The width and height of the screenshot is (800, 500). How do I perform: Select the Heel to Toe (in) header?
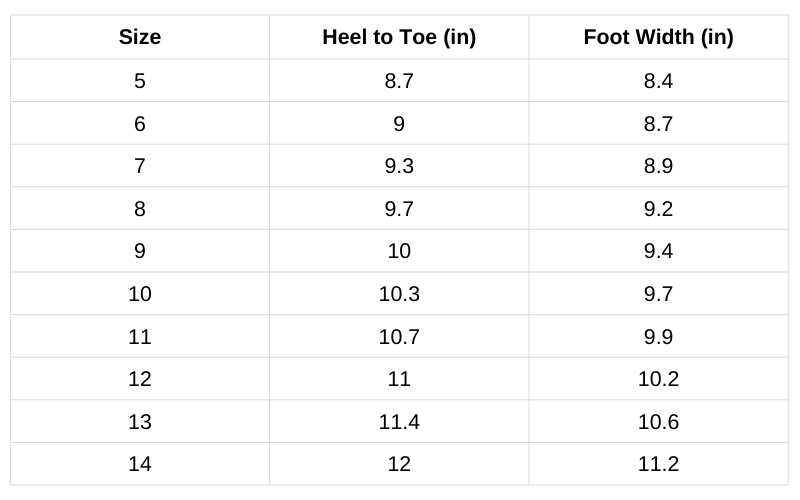[x=399, y=38]
